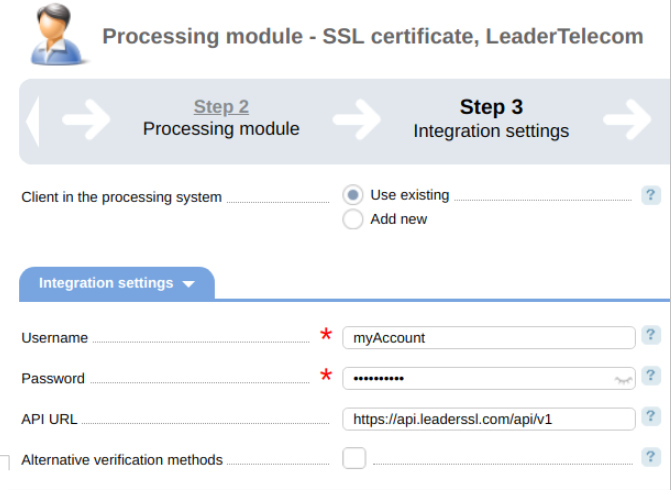
Task: Click help icon beside API URL field
Action: [651, 417]
